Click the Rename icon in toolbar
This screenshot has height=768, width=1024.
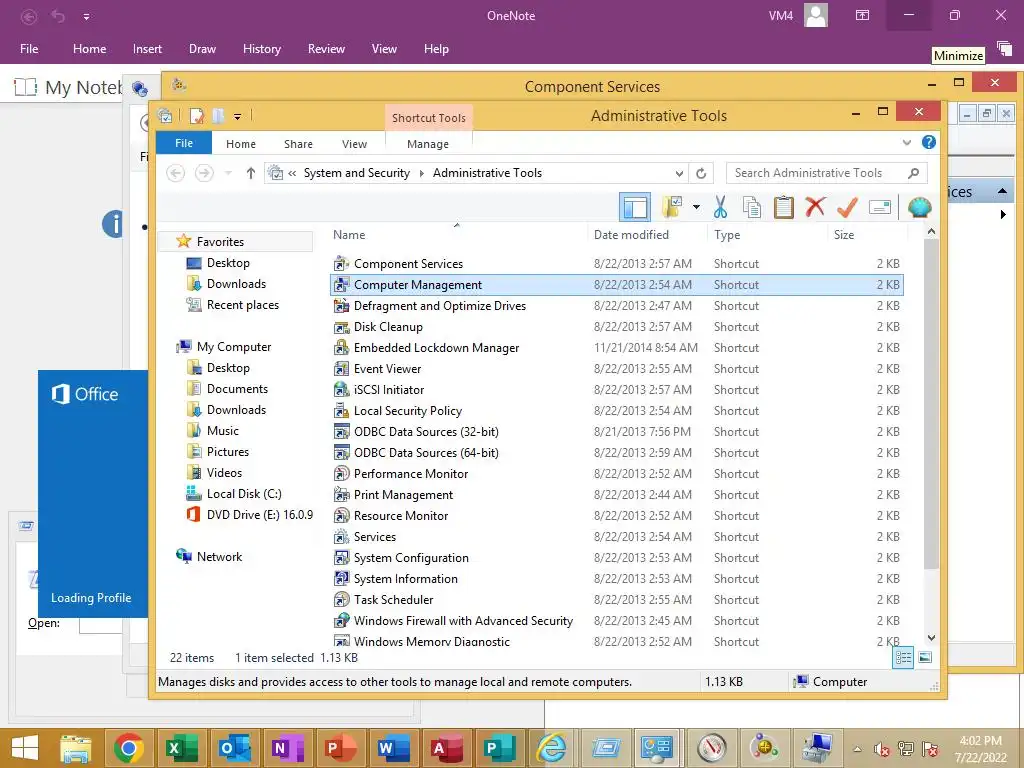coord(880,208)
